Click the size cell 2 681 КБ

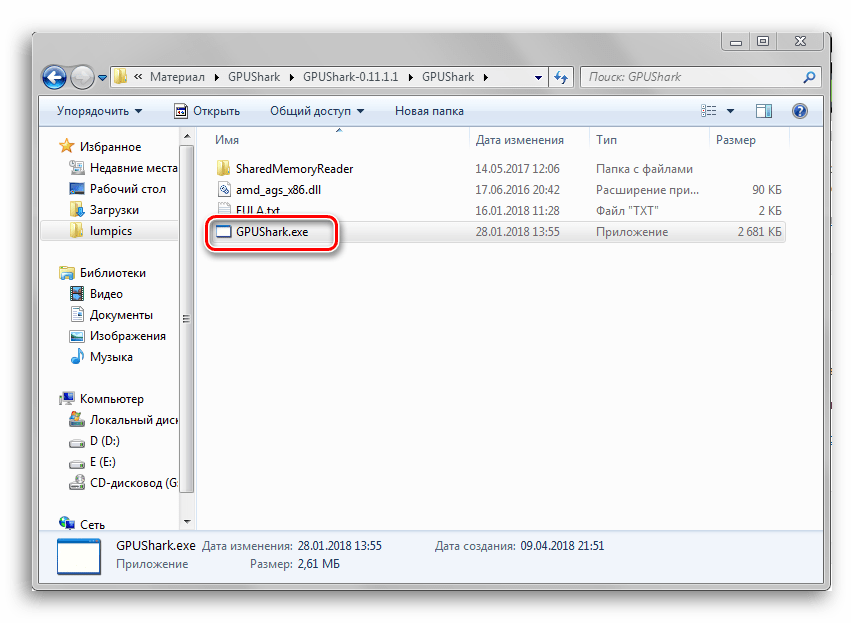[x=759, y=232]
